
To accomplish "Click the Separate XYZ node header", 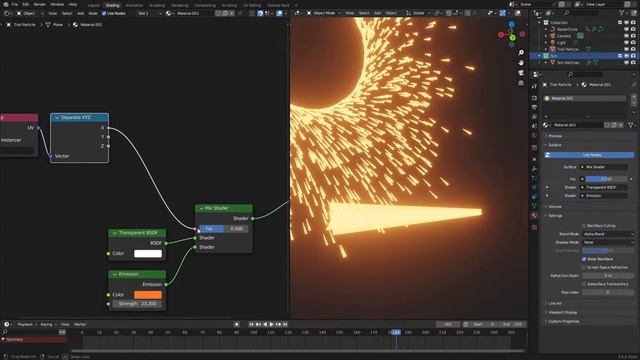I will [x=79, y=118].
